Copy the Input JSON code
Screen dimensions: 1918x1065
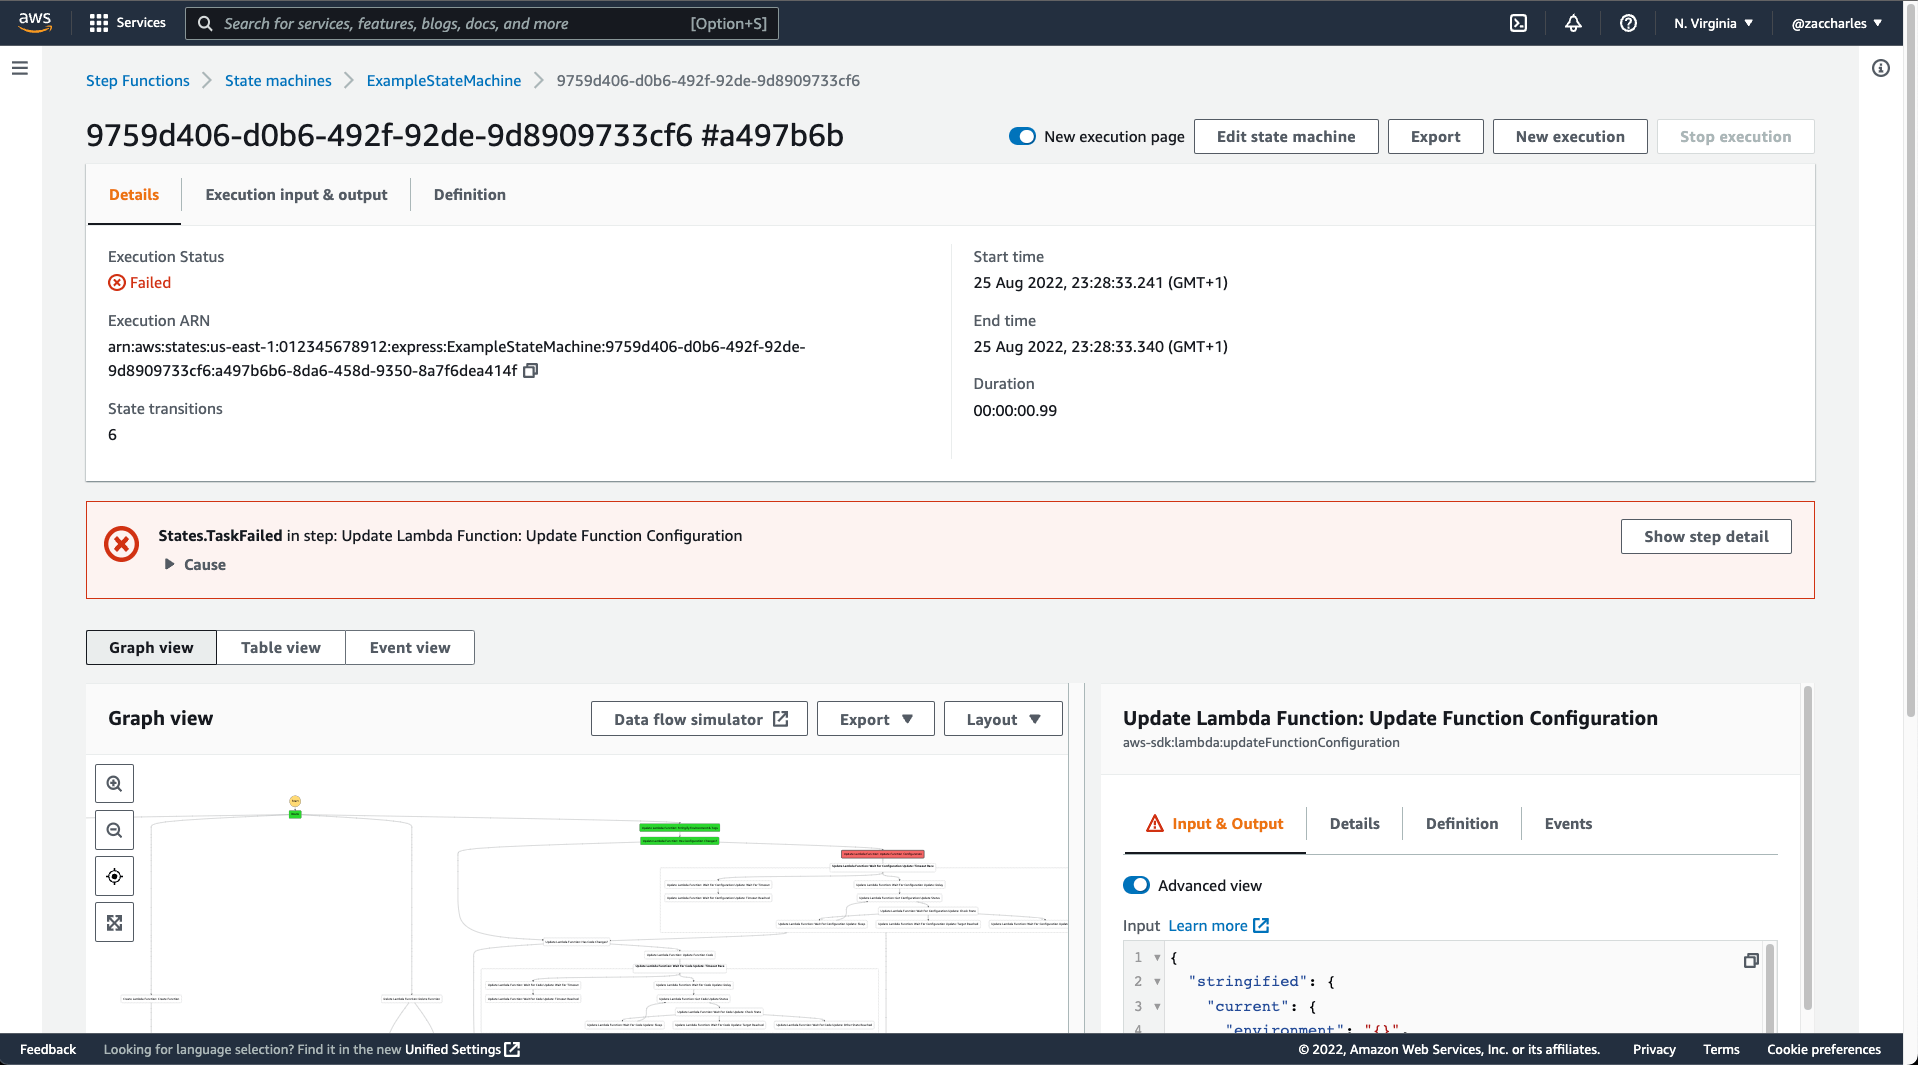tap(1750, 960)
